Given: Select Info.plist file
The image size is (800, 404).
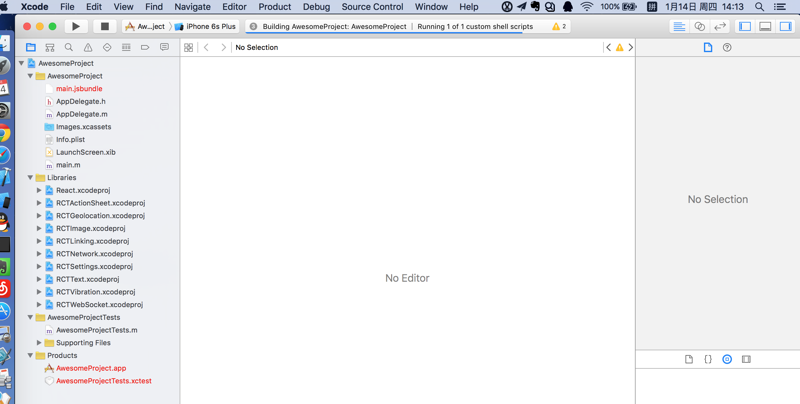Looking at the screenshot, I should (70, 139).
